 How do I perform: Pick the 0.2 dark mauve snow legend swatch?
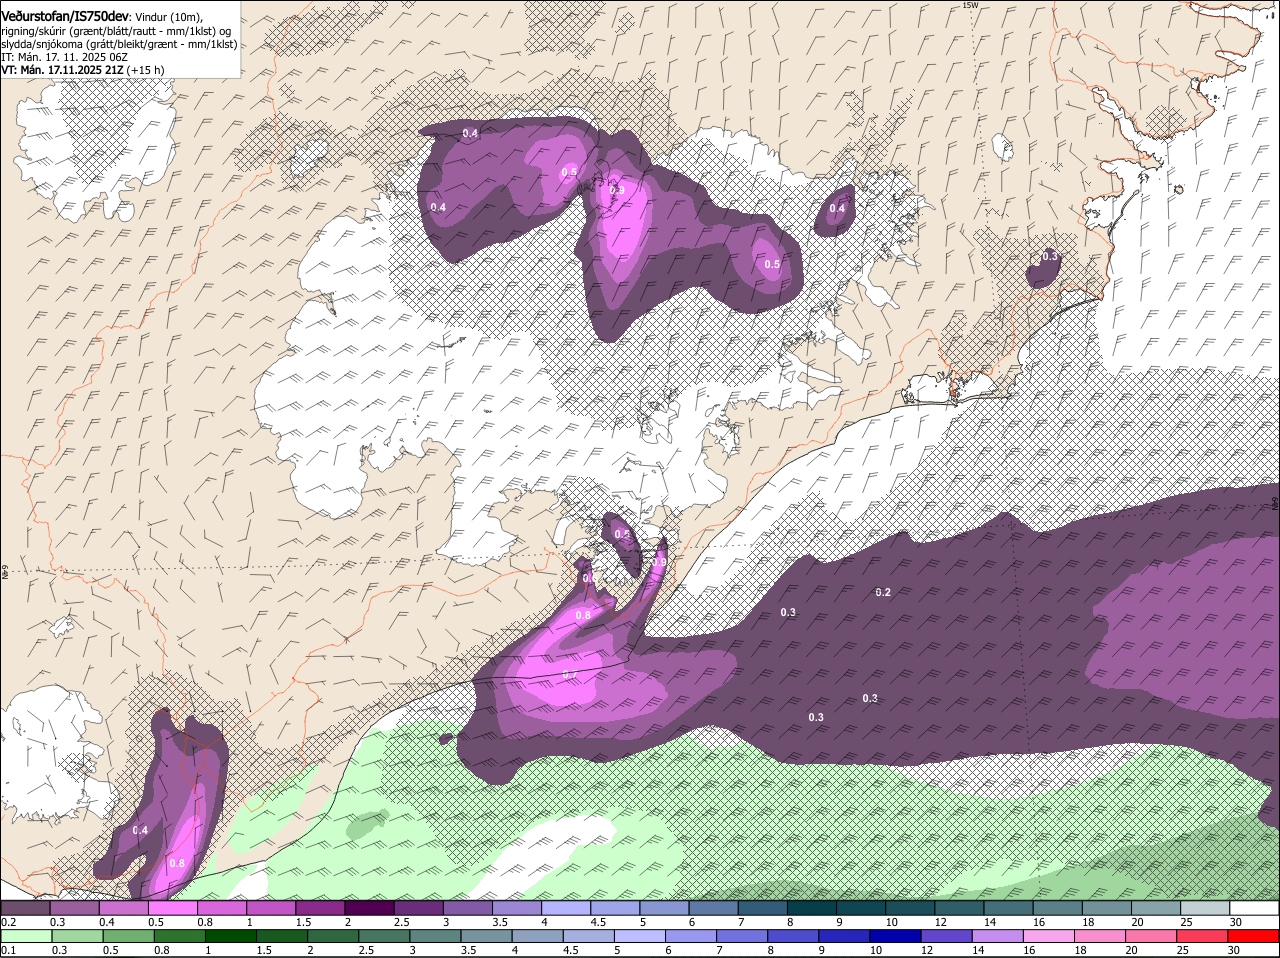pos(25,908)
